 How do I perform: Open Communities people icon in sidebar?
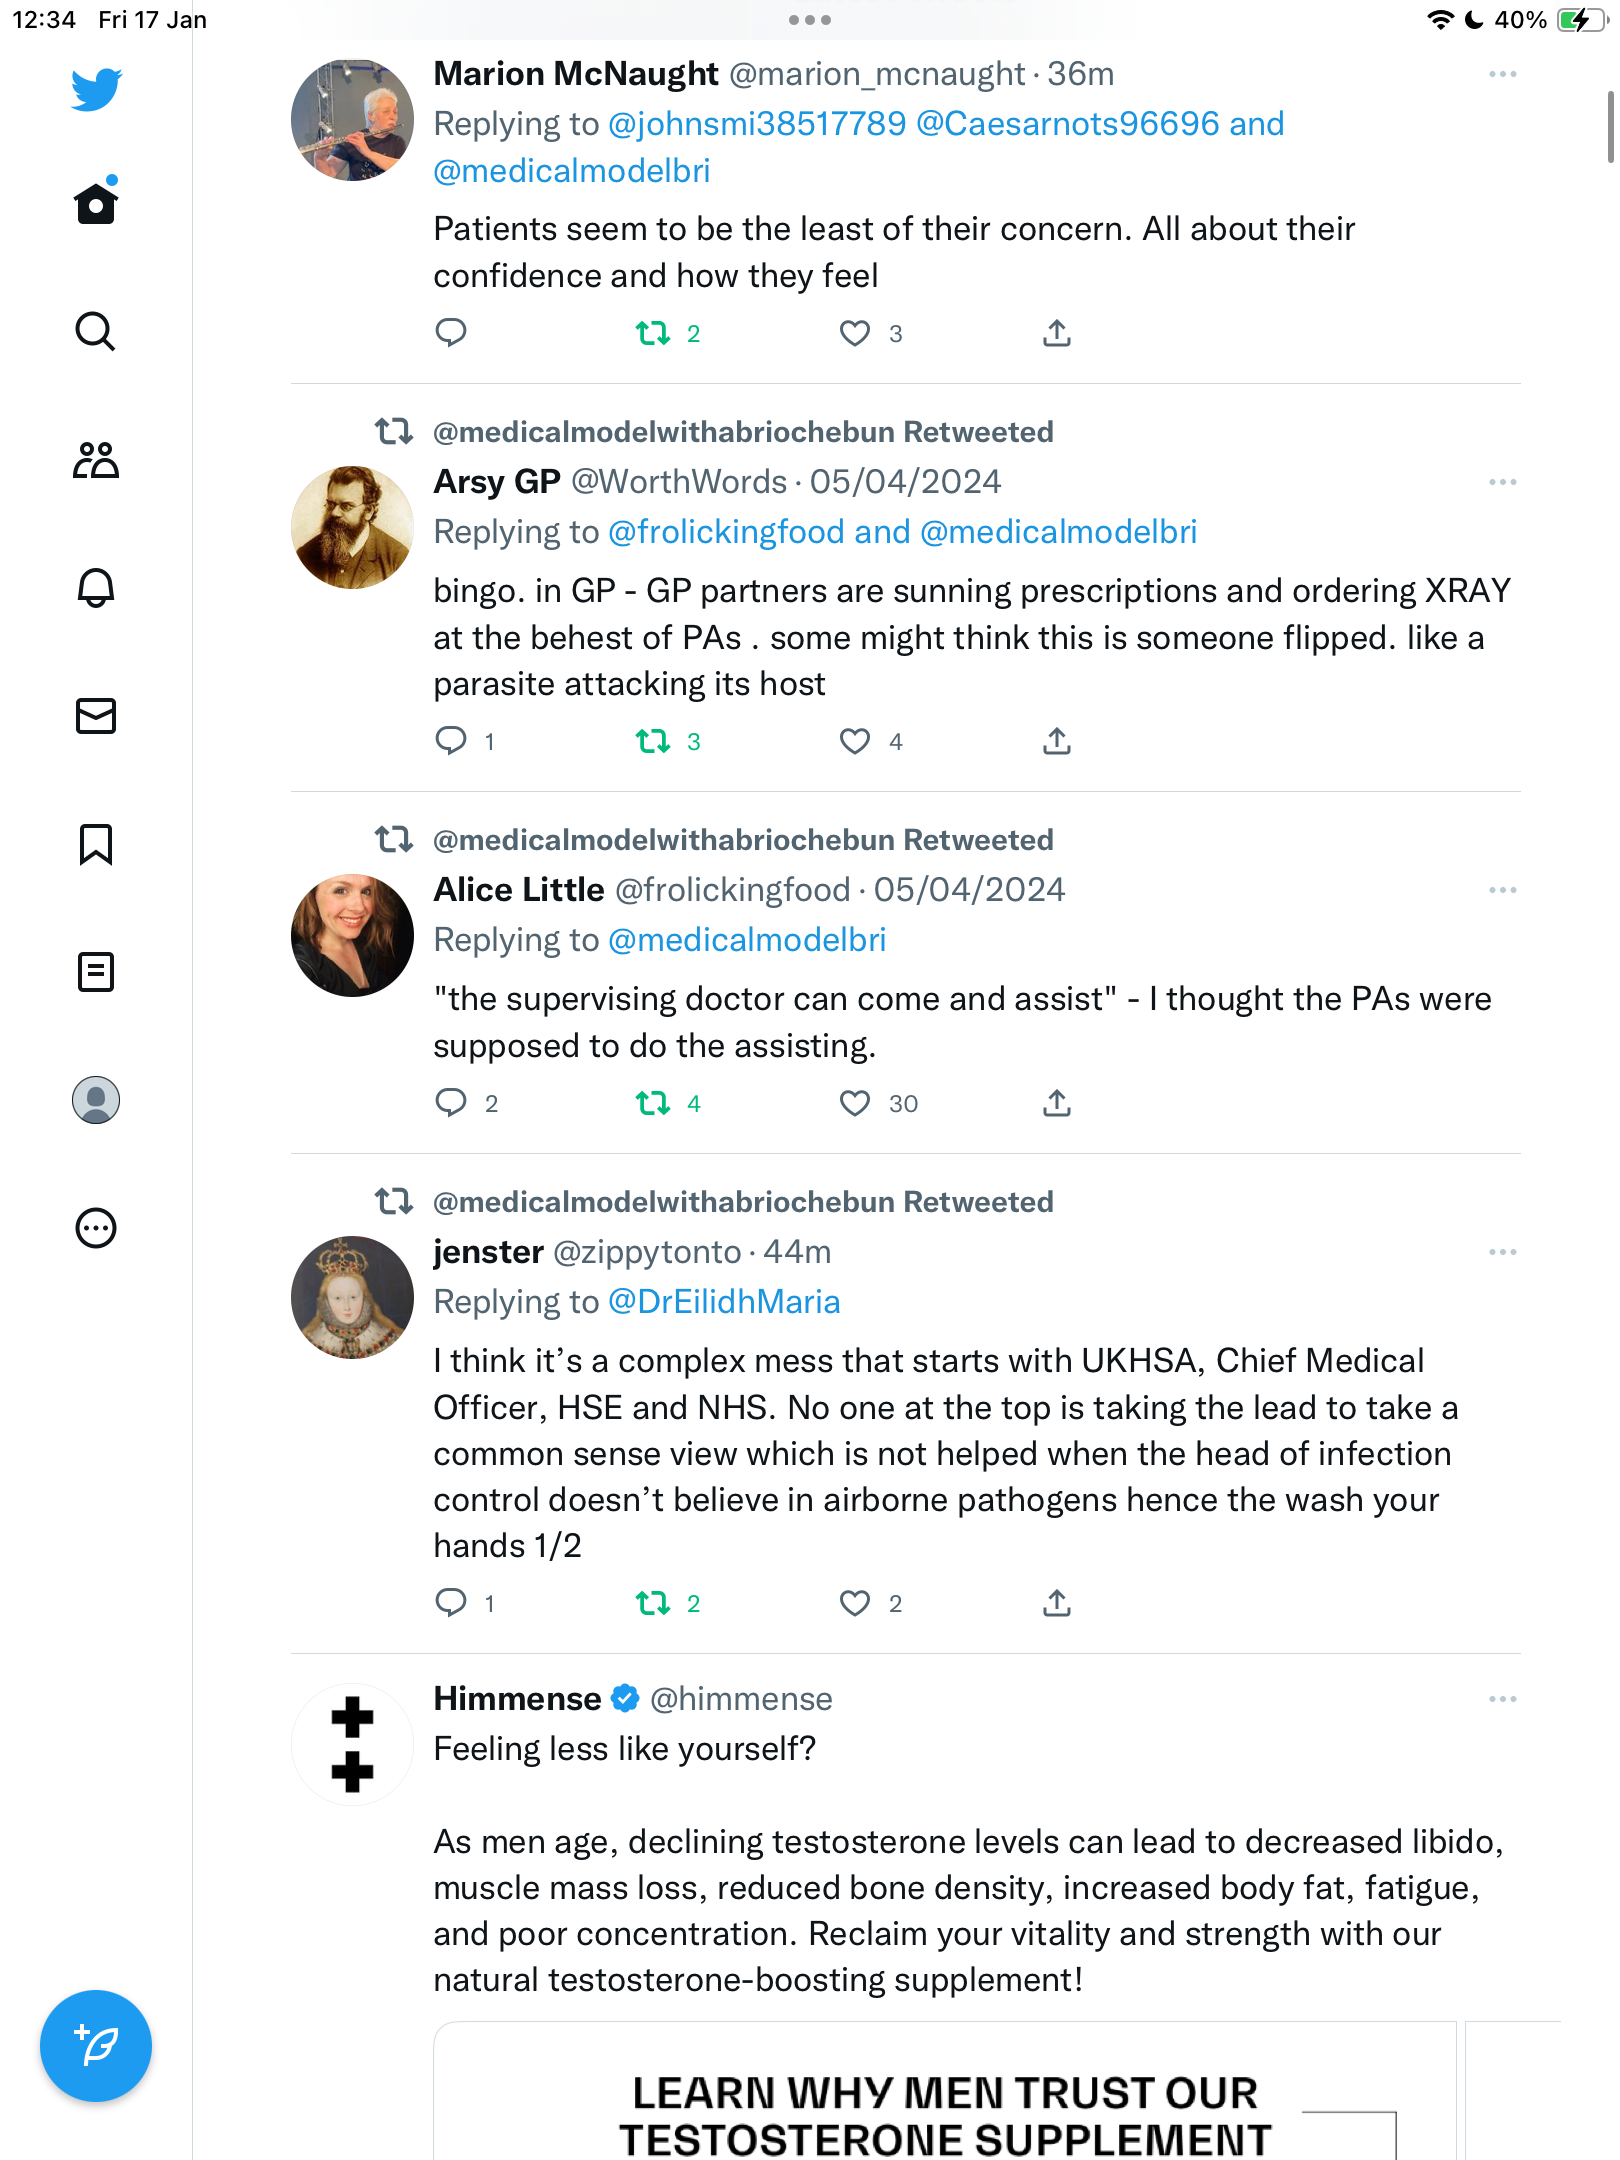96,460
